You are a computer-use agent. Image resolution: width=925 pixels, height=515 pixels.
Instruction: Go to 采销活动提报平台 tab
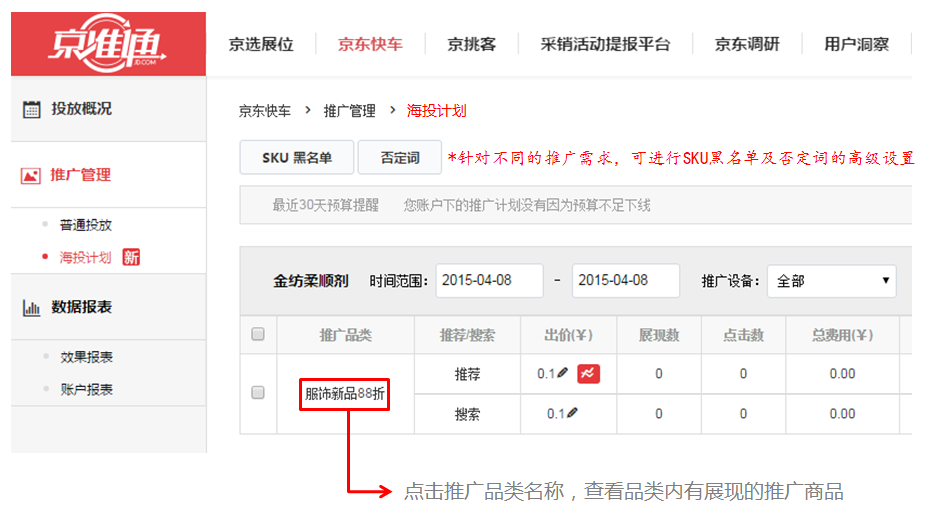[x=605, y=44]
